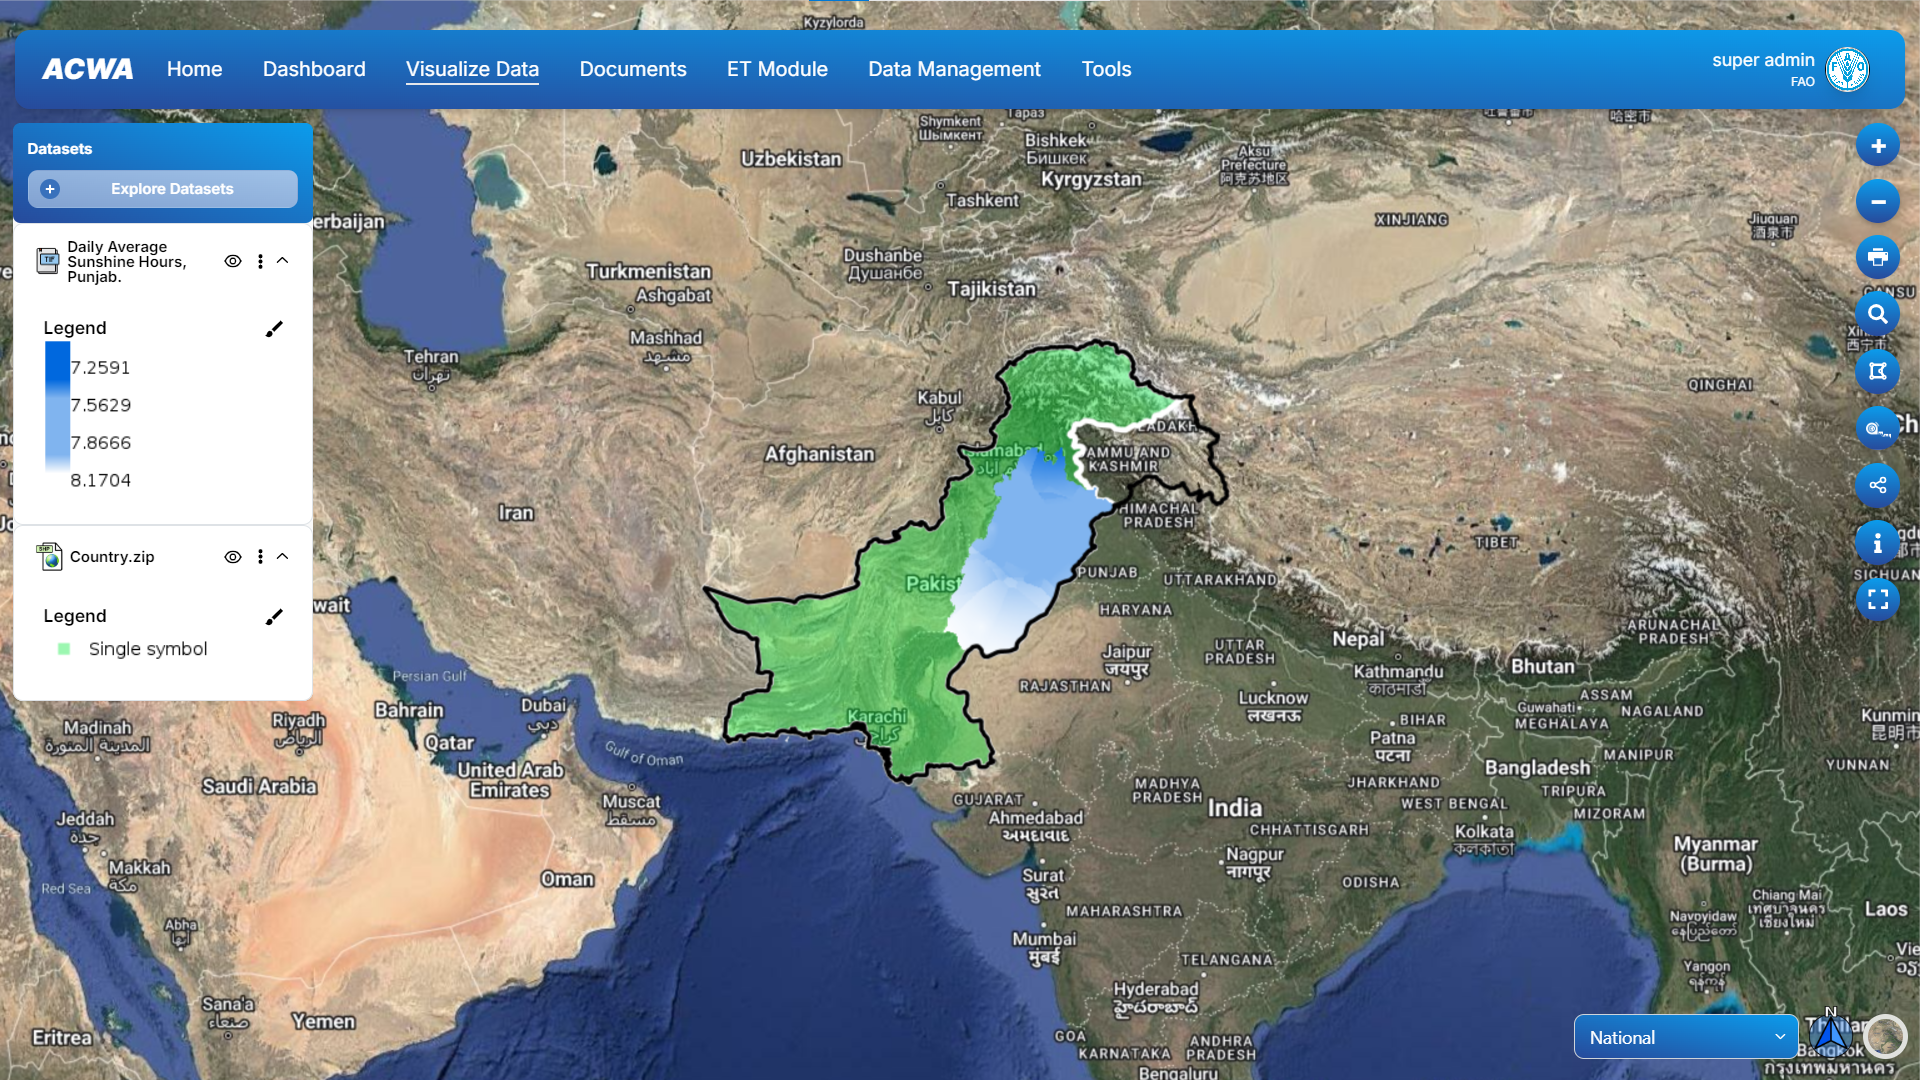Open Country.zip layer options menu
Image resolution: width=1920 pixels, height=1080 pixels.
tap(260, 557)
